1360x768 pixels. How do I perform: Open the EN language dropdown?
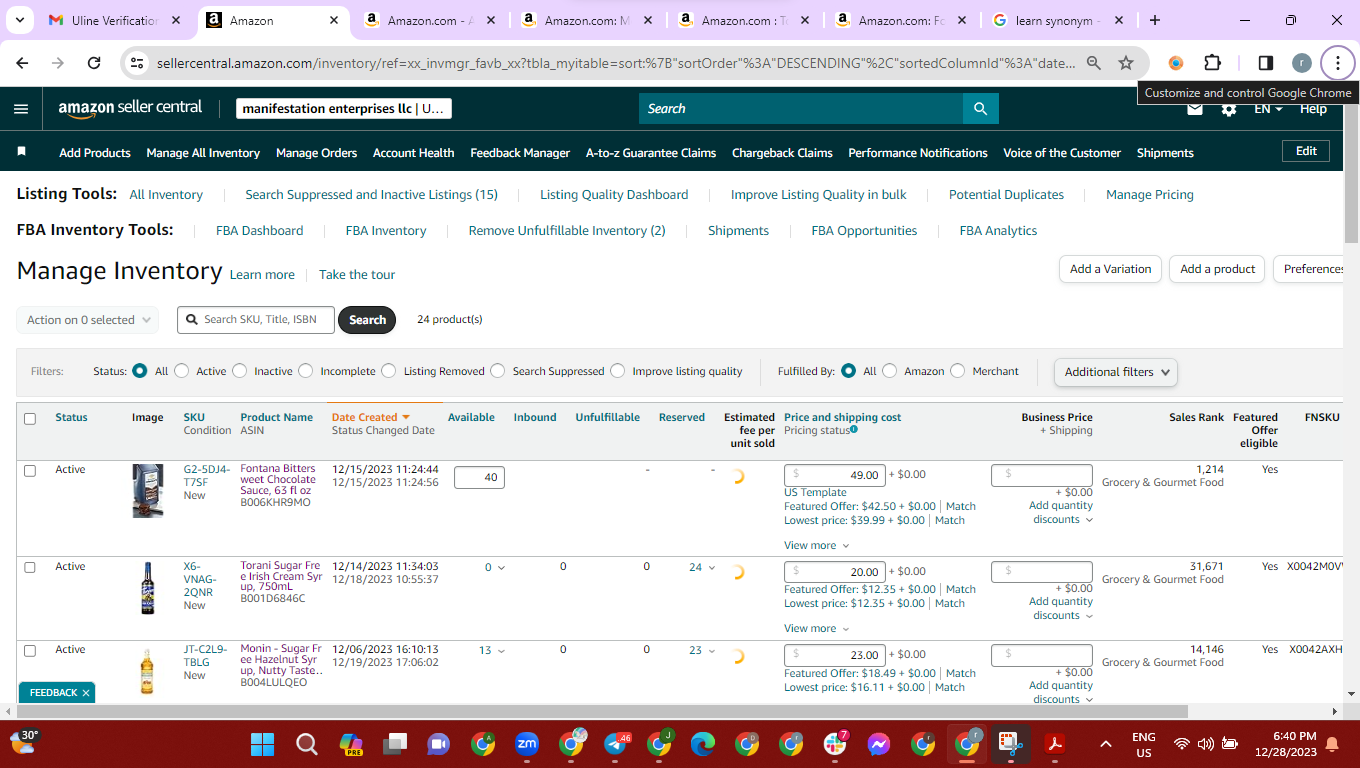pyautogui.click(x=1268, y=109)
